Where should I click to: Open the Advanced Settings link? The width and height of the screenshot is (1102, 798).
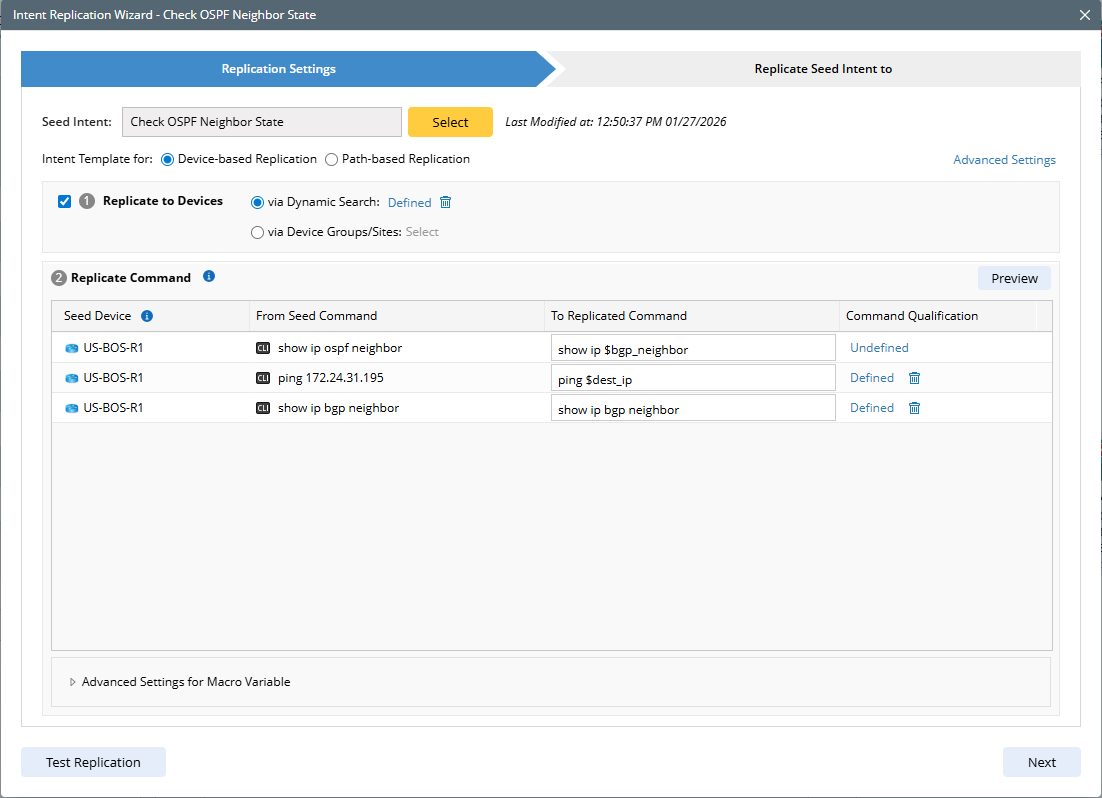coord(1004,160)
